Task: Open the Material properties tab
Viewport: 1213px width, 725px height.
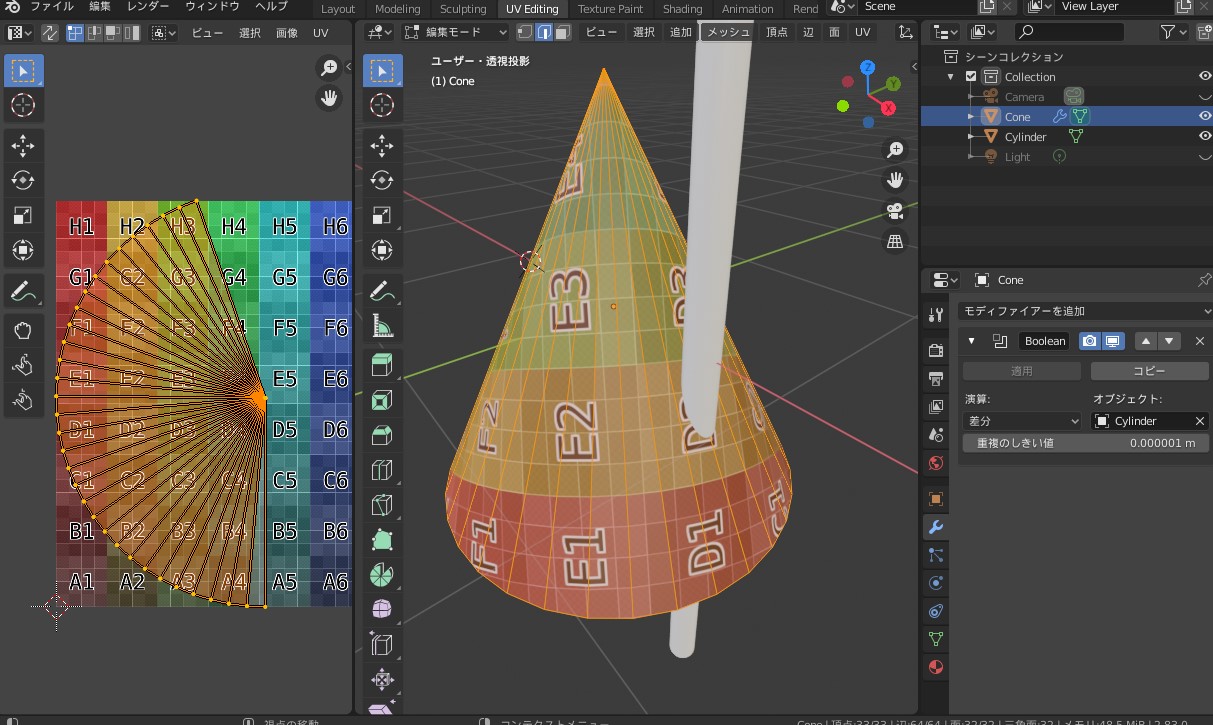Action: click(x=936, y=667)
